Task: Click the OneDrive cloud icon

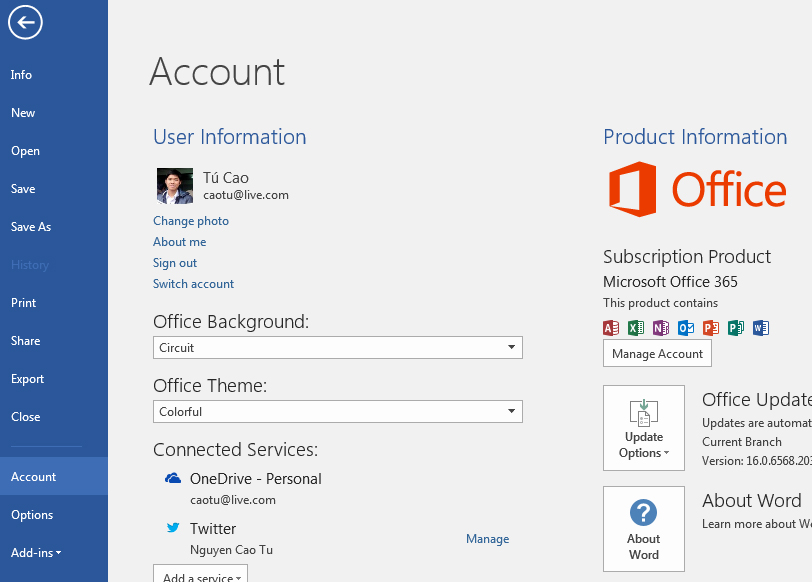Action: [173, 478]
